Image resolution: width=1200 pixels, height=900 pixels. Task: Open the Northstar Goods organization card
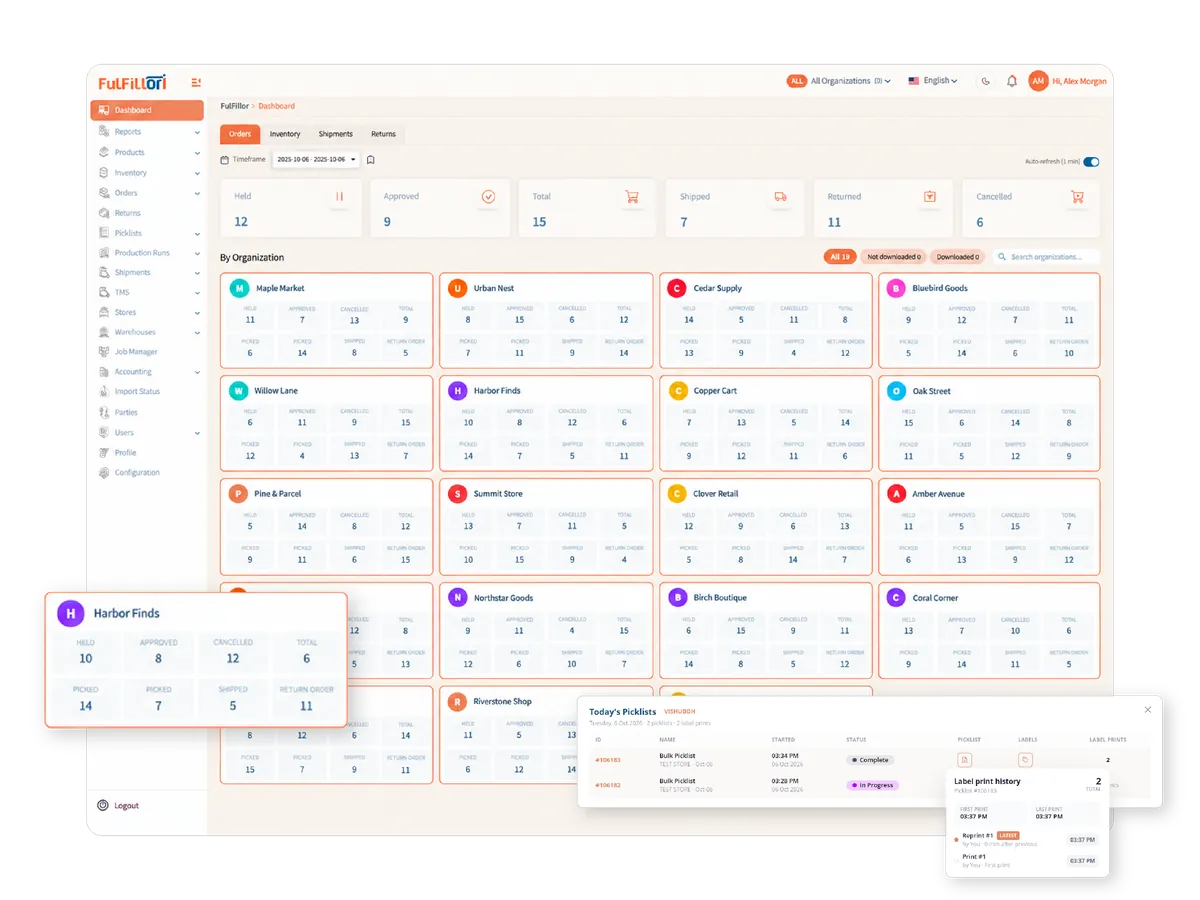[x=546, y=630]
